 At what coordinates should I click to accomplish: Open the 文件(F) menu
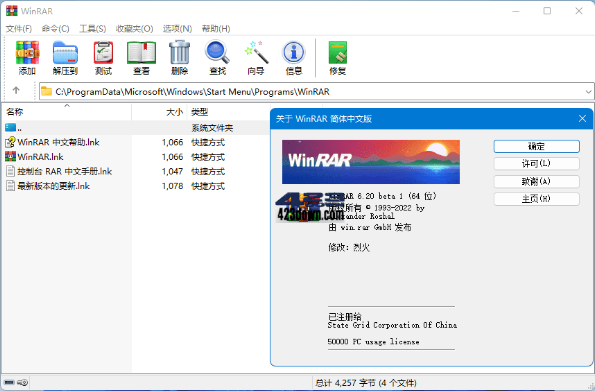[19, 28]
